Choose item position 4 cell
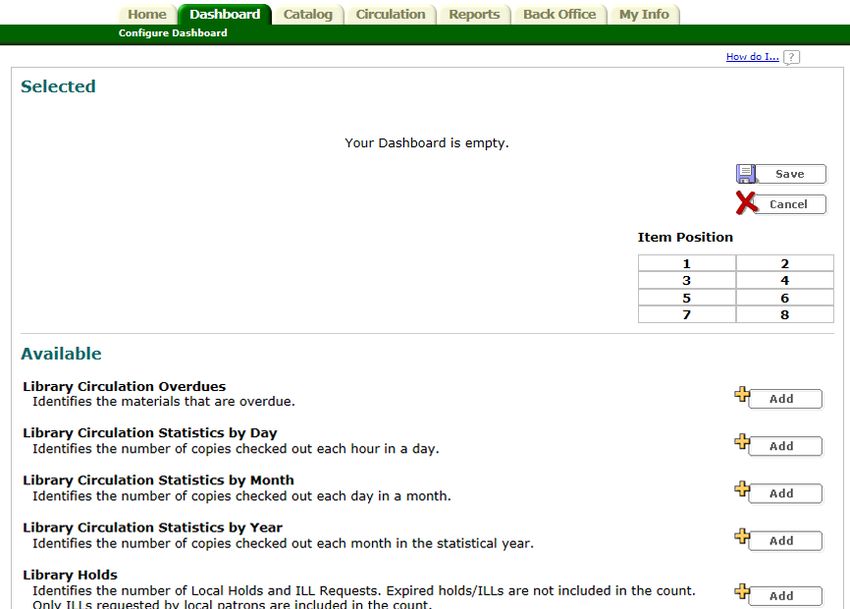Image resolution: width=850 pixels, height=609 pixels. tap(784, 280)
